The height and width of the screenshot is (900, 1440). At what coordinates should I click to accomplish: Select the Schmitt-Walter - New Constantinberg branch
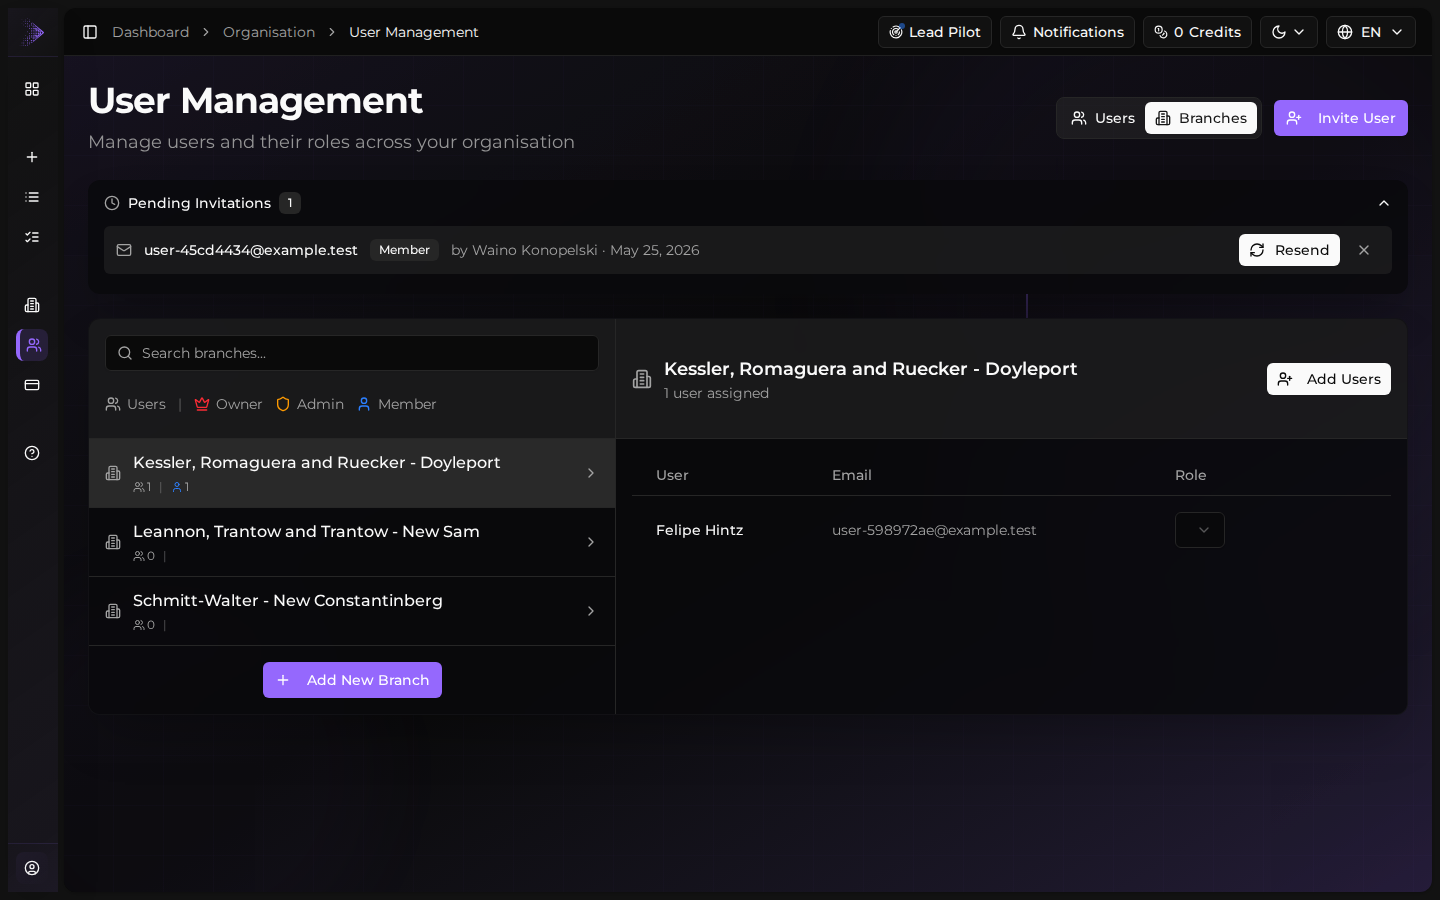tap(352, 611)
